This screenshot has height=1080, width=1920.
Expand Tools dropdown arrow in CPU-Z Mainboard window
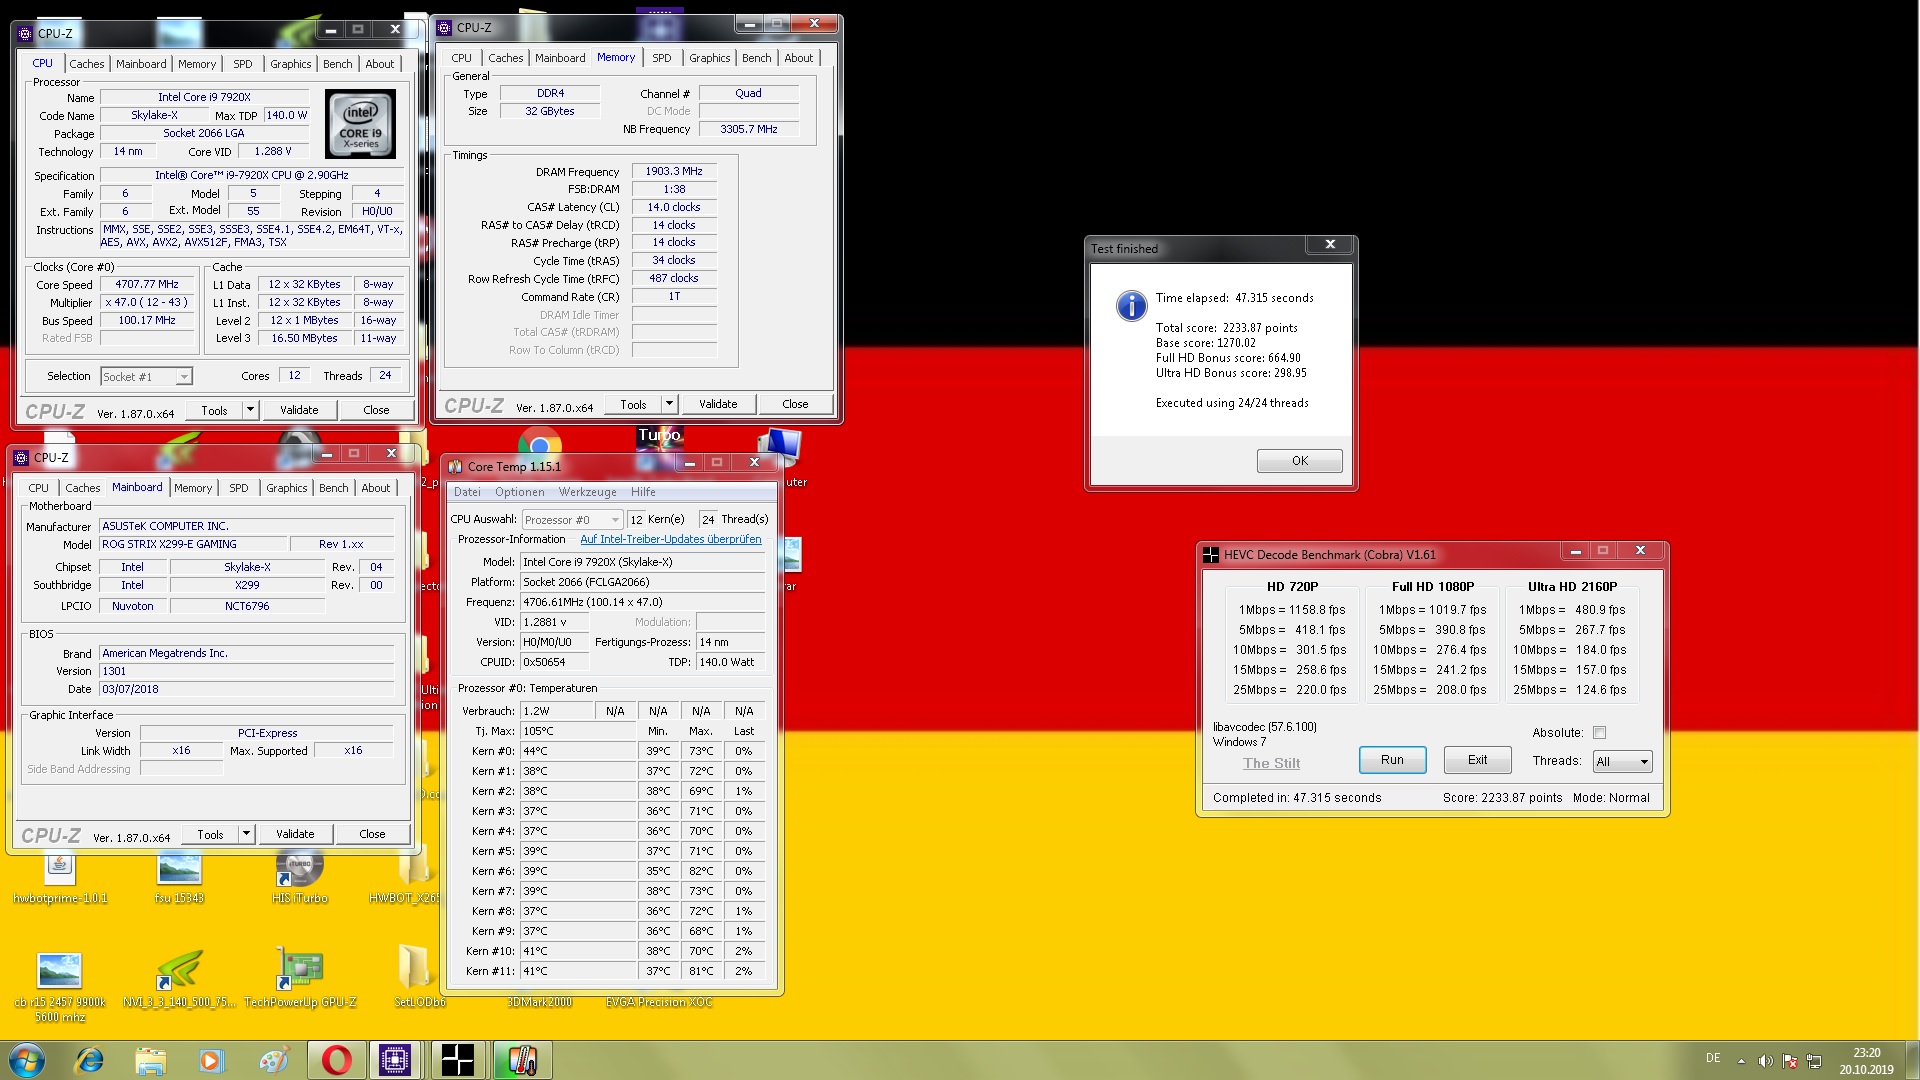[246, 834]
